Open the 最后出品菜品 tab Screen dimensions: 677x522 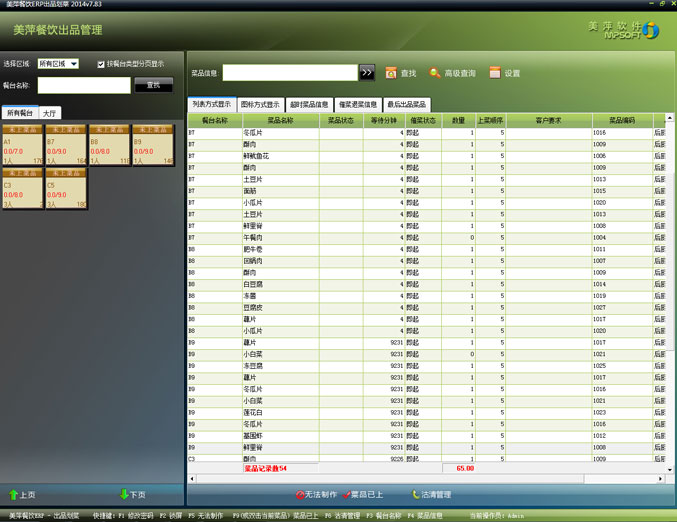[x=407, y=104]
